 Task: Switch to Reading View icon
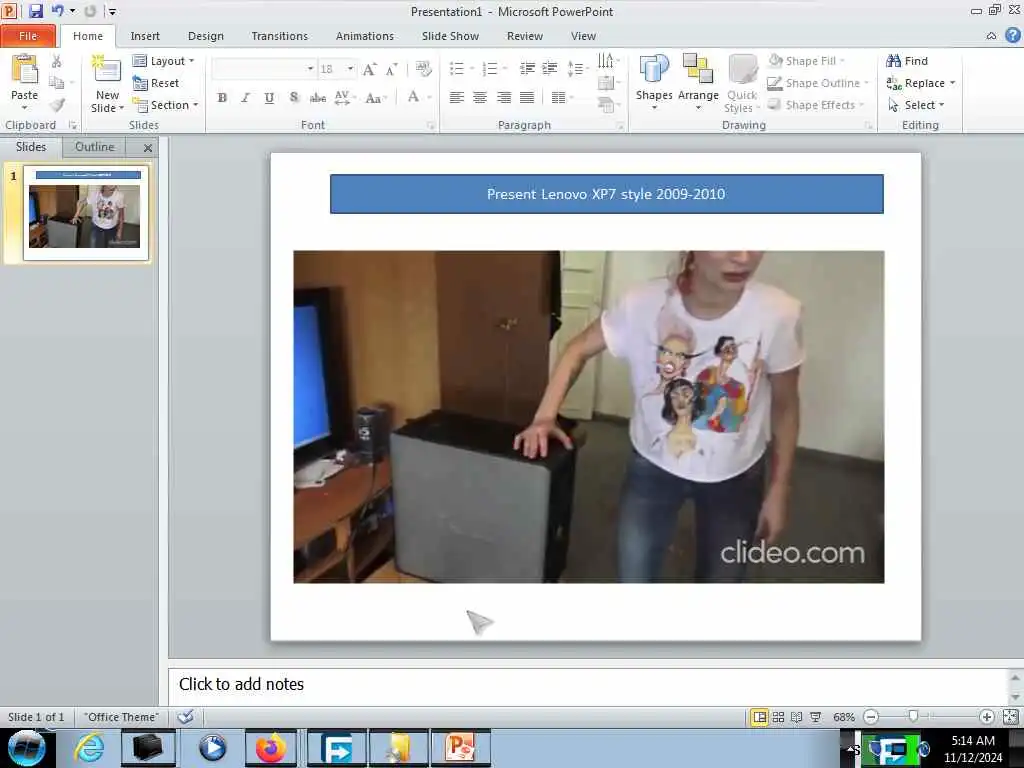click(796, 716)
